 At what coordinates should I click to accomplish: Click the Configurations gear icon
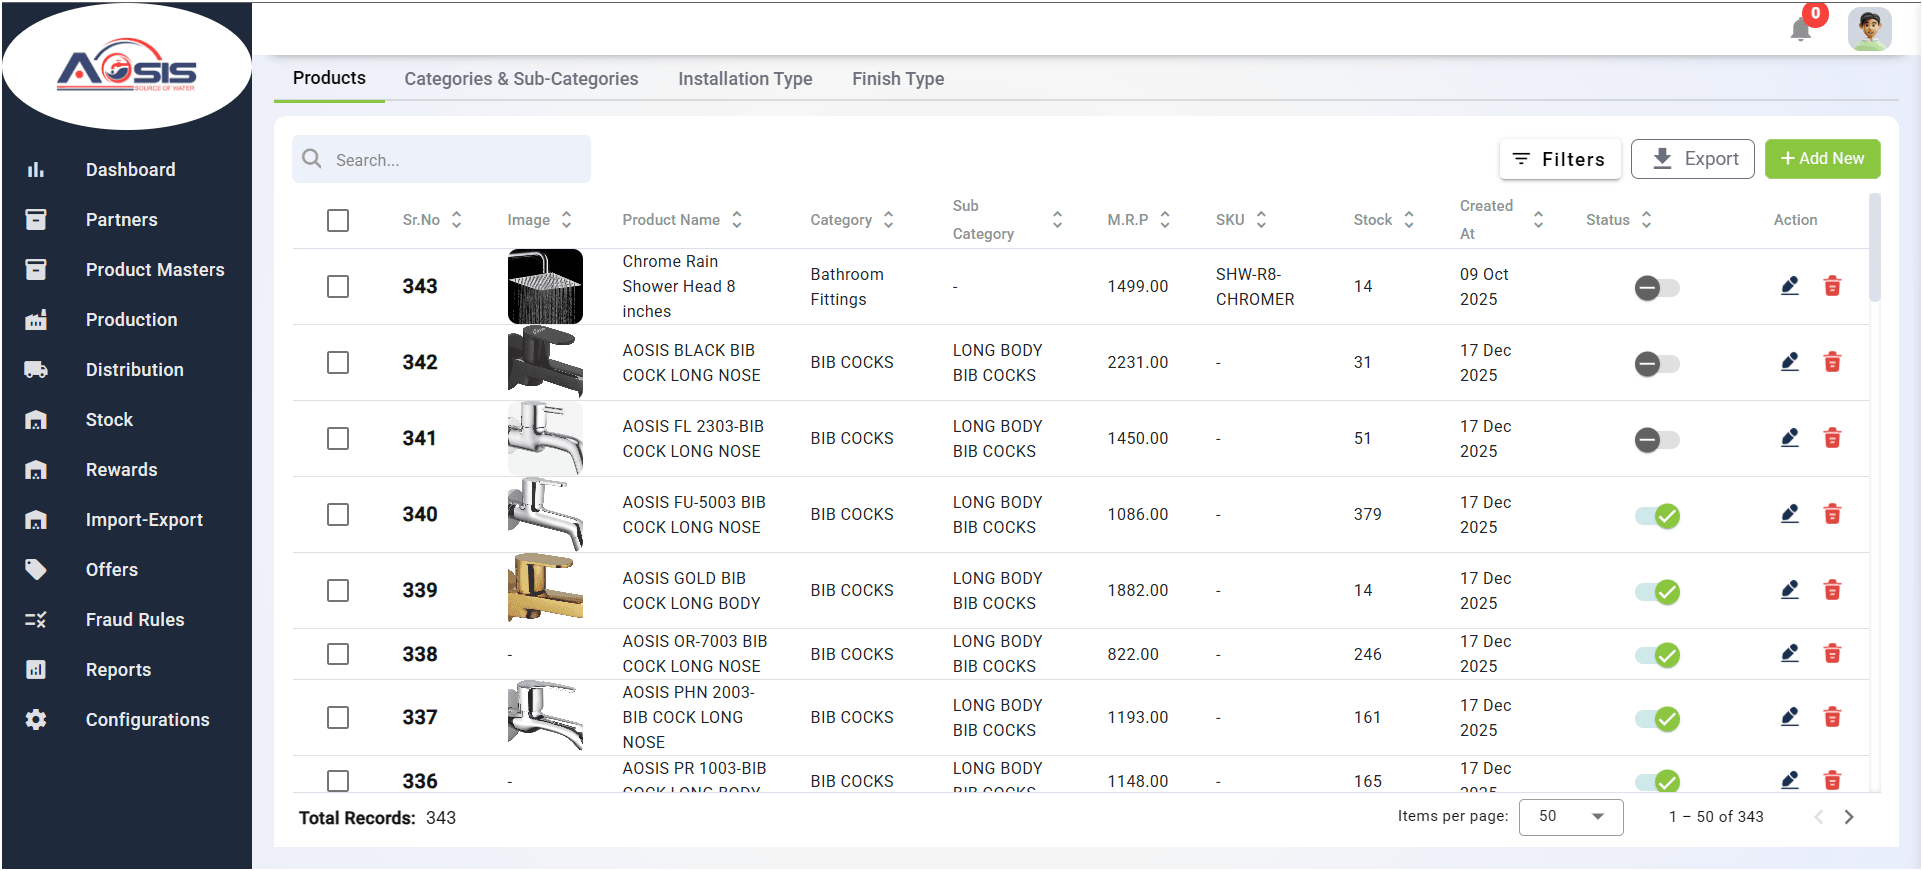point(36,720)
